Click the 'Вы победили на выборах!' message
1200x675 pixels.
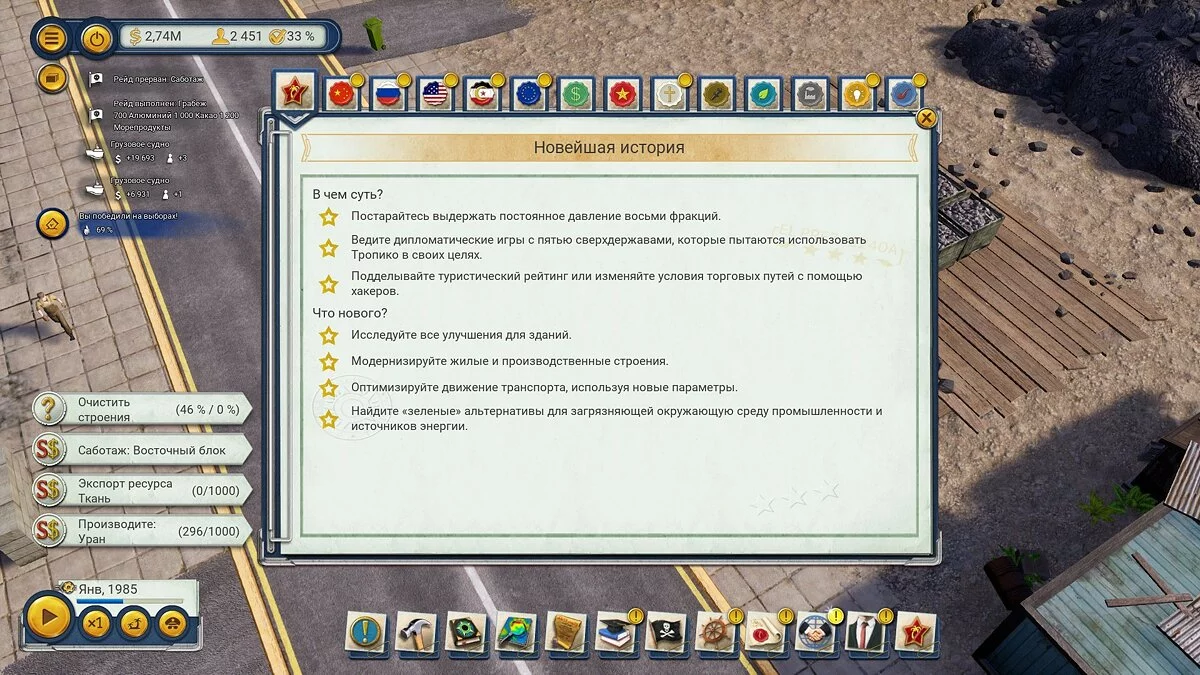point(128,216)
